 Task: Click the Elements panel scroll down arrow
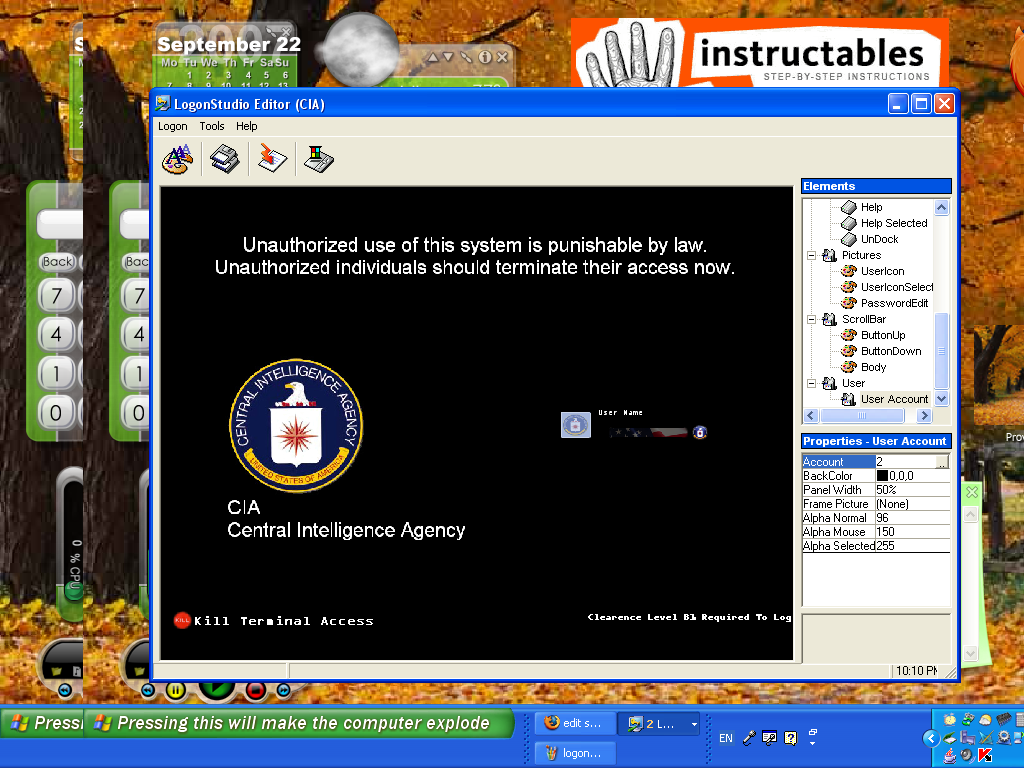941,399
